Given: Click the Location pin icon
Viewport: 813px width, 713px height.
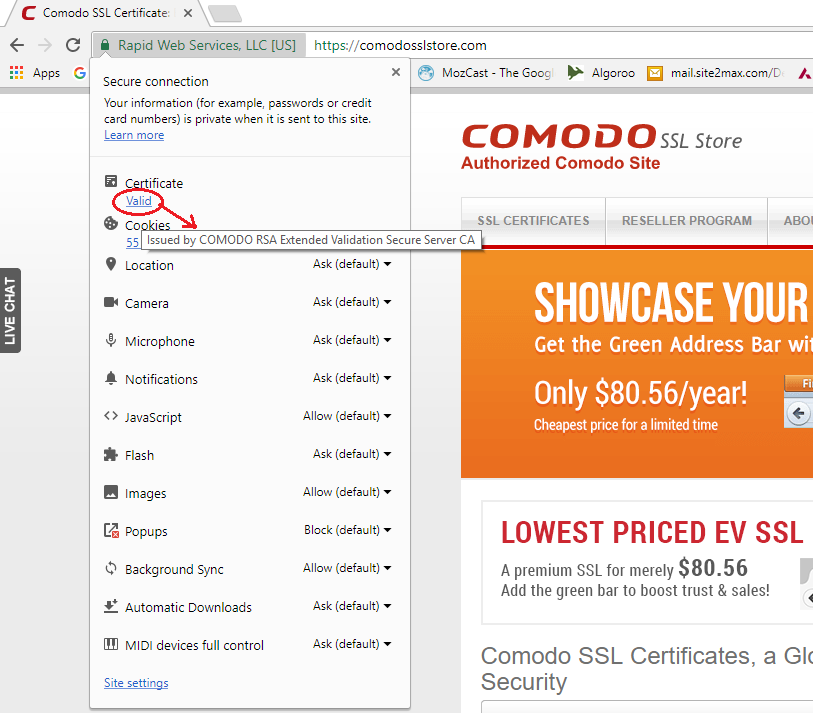Looking at the screenshot, I should (x=111, y=264).
